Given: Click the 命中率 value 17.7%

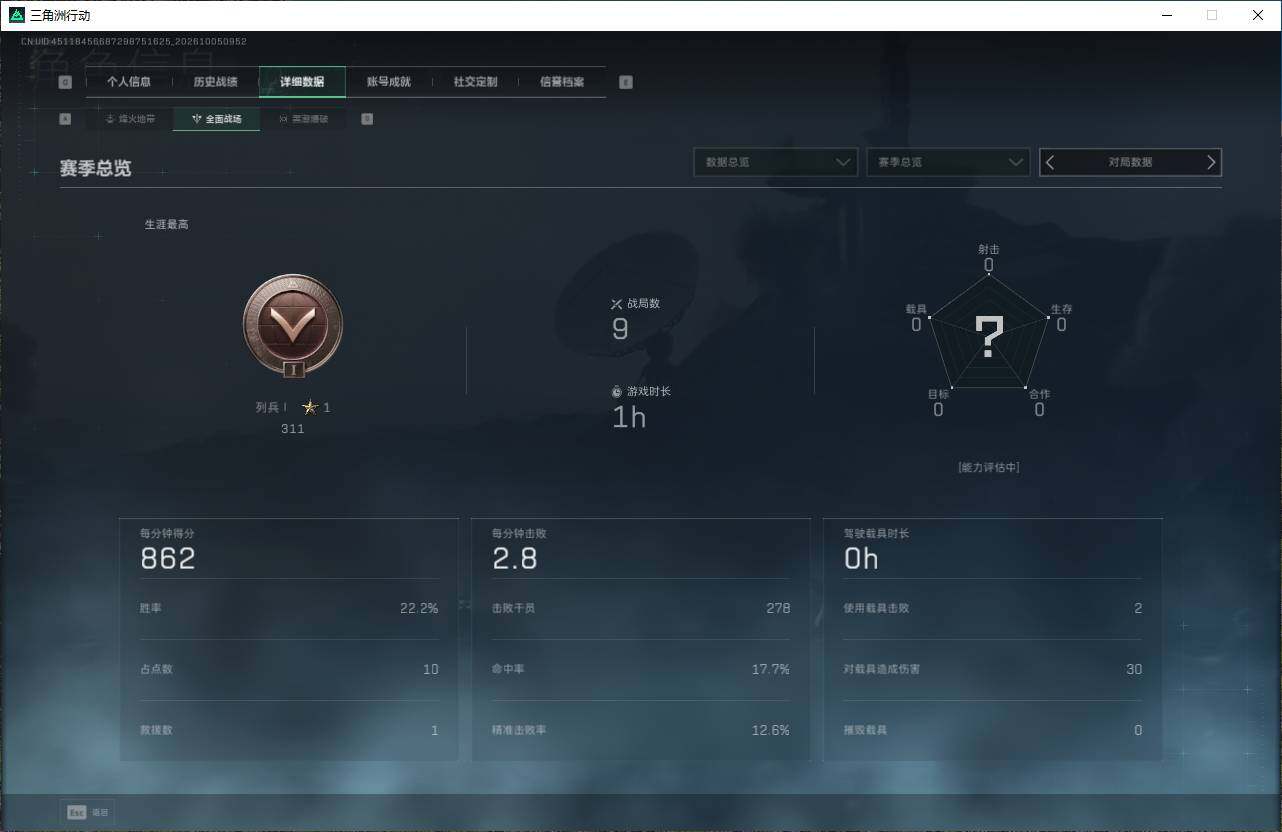Looking at the screenshot, I should [x=771, y=669].
